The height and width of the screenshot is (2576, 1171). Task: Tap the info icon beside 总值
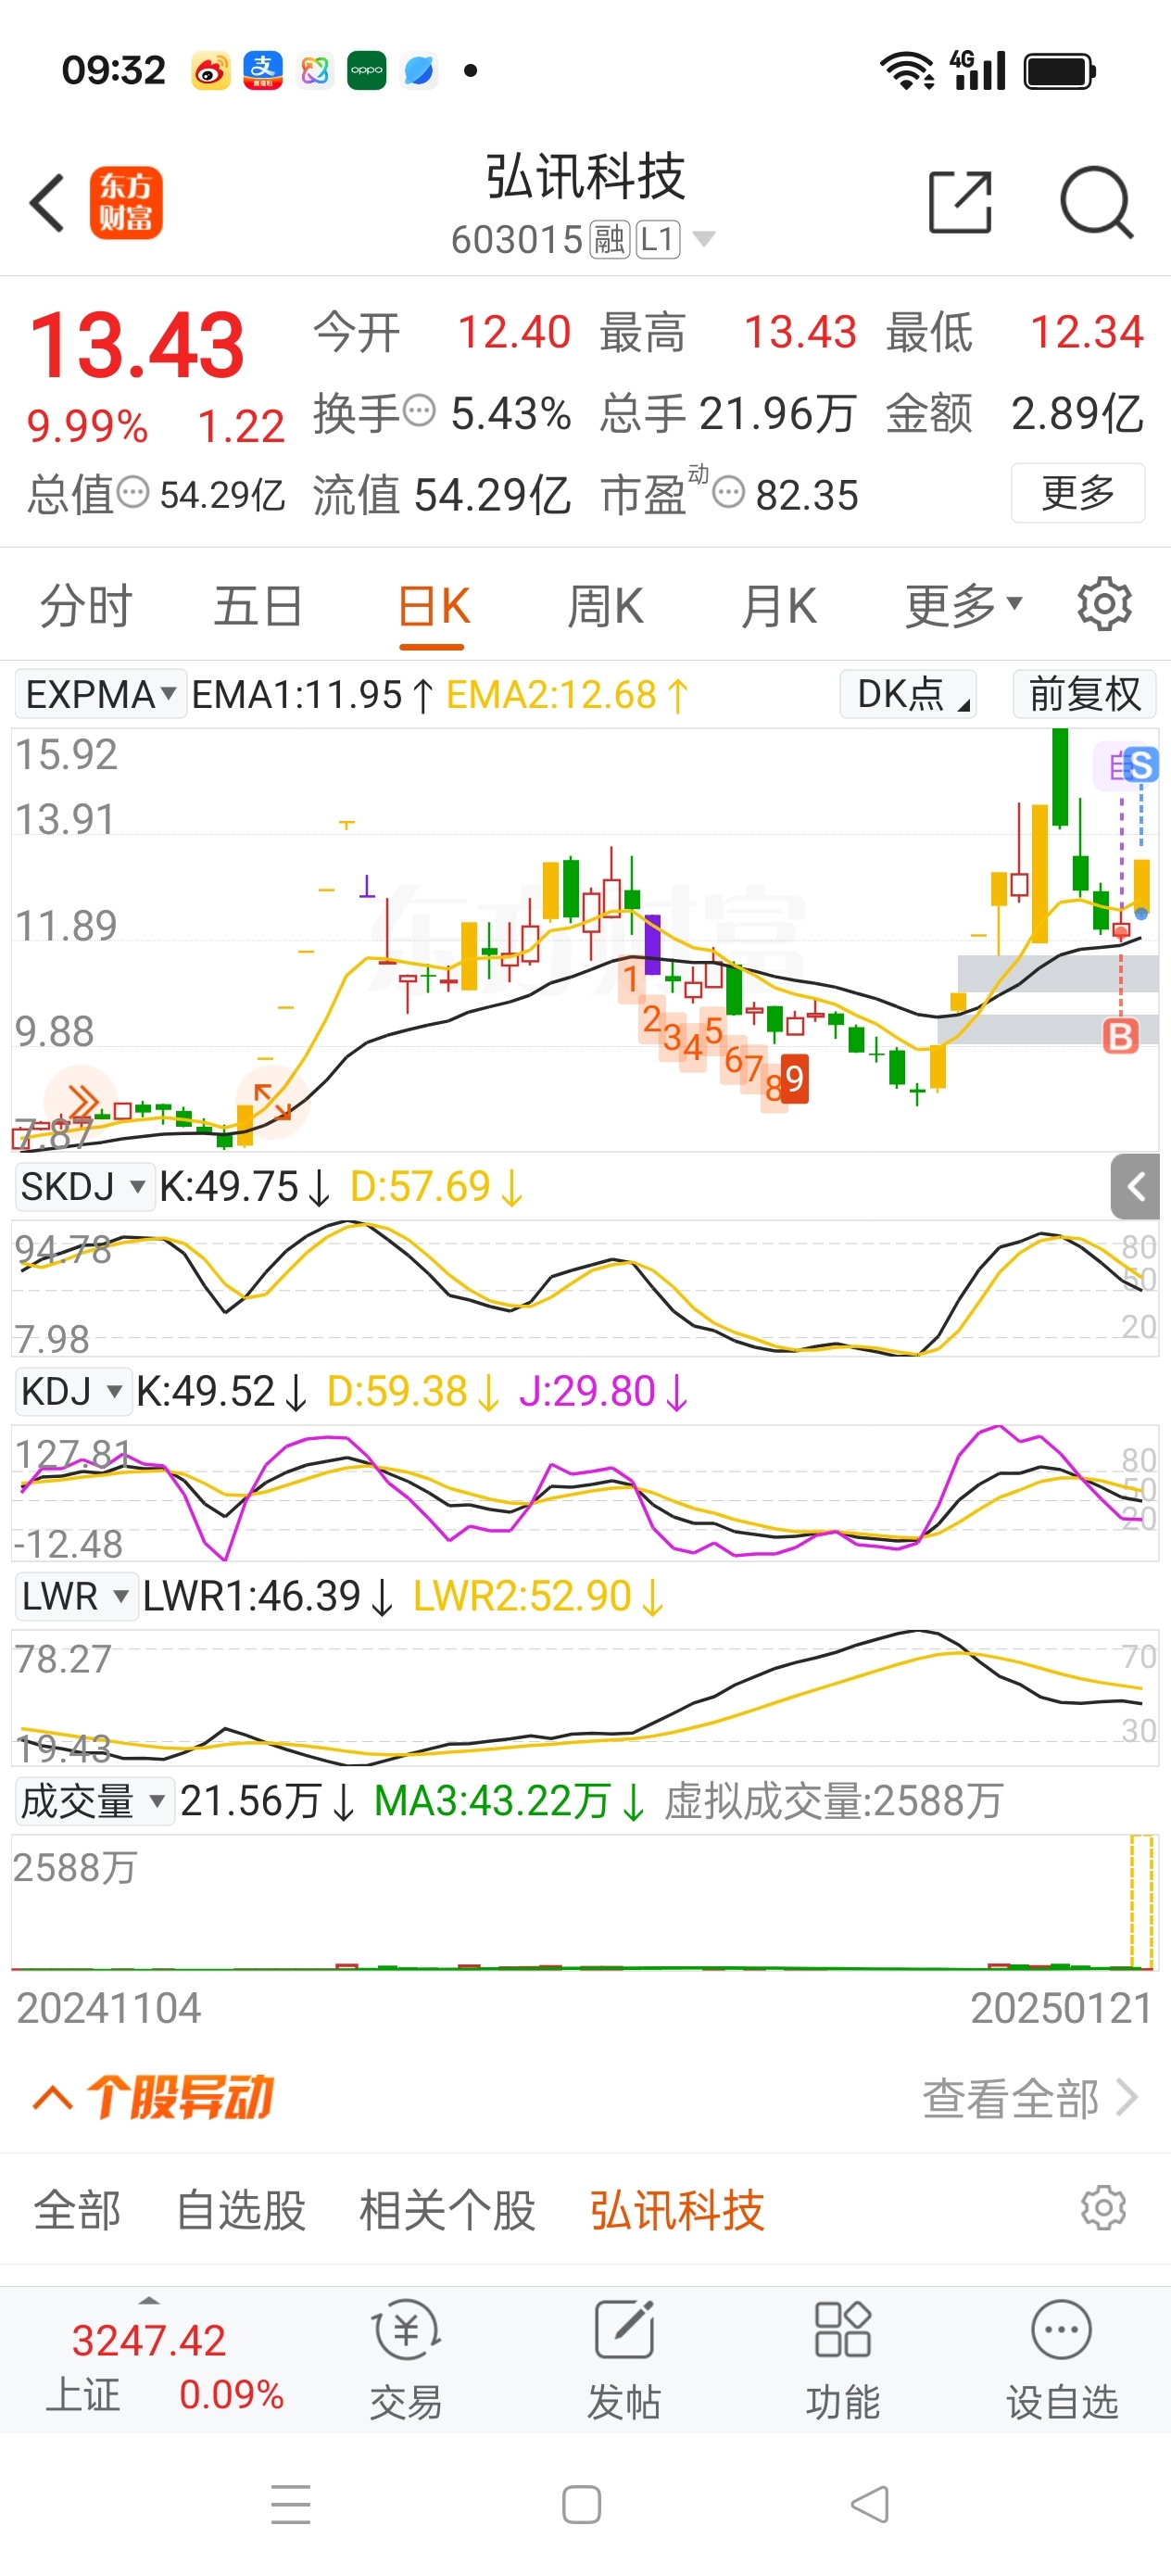pyautogui.click(x=133, y=492)
